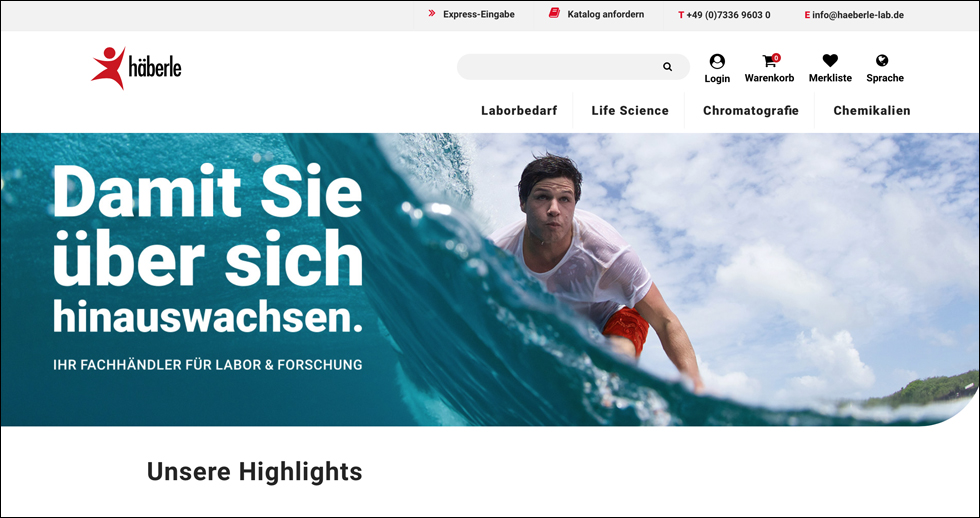Click the magnifier search icon

pos(668,67)
